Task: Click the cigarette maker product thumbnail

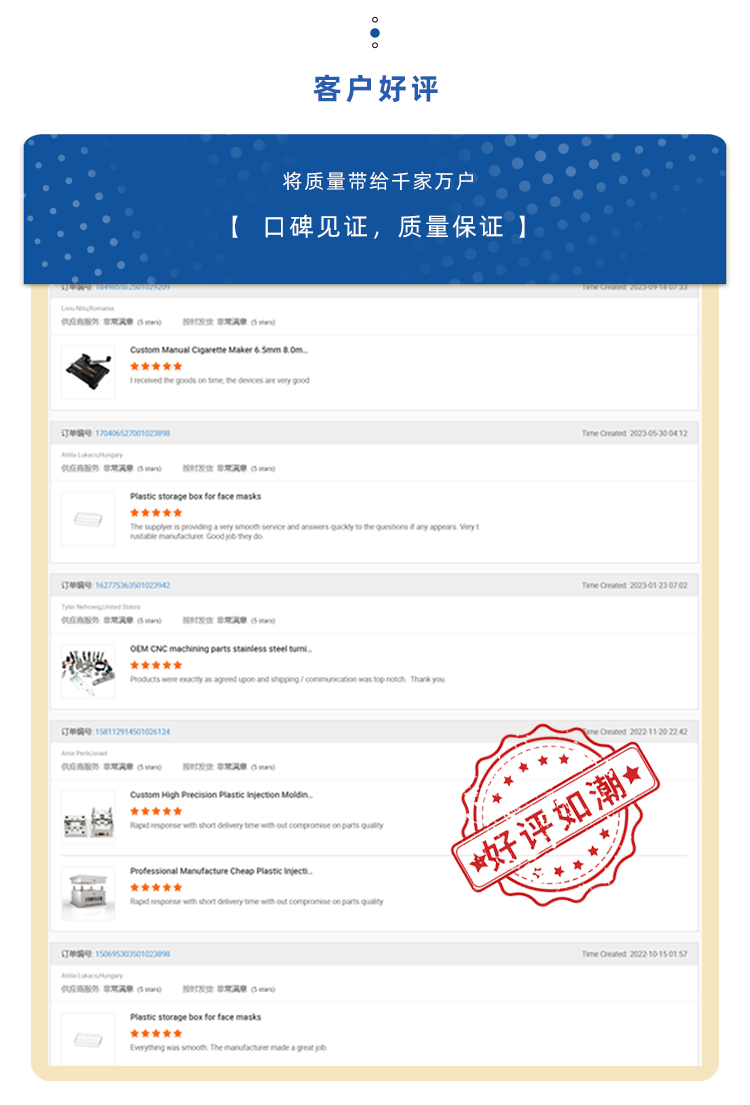Action: (88, 372)
